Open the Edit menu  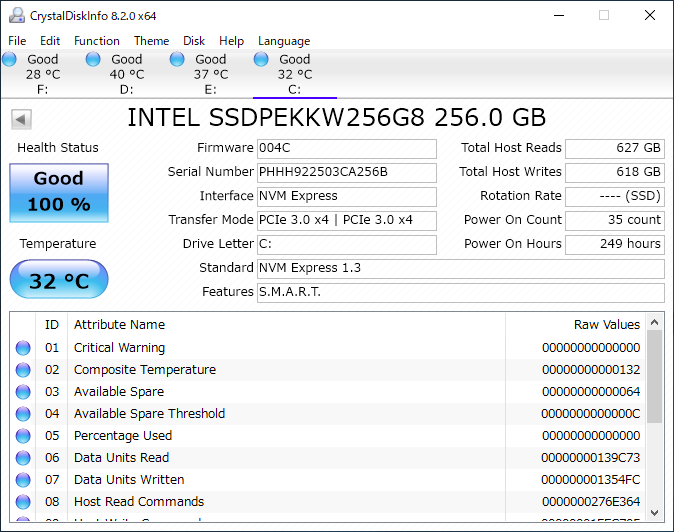pyautogui.click(x=50, y=41)
